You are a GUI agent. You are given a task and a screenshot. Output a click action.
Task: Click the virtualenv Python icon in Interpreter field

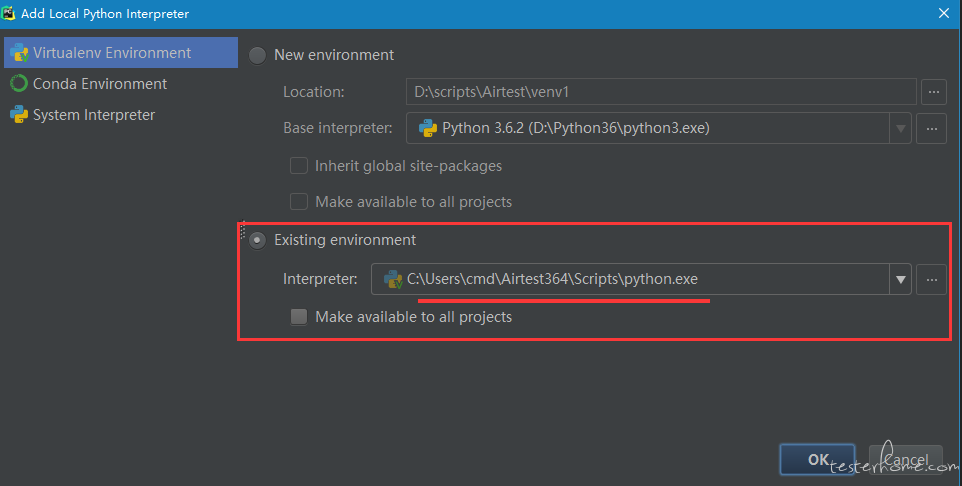point(393,279)
